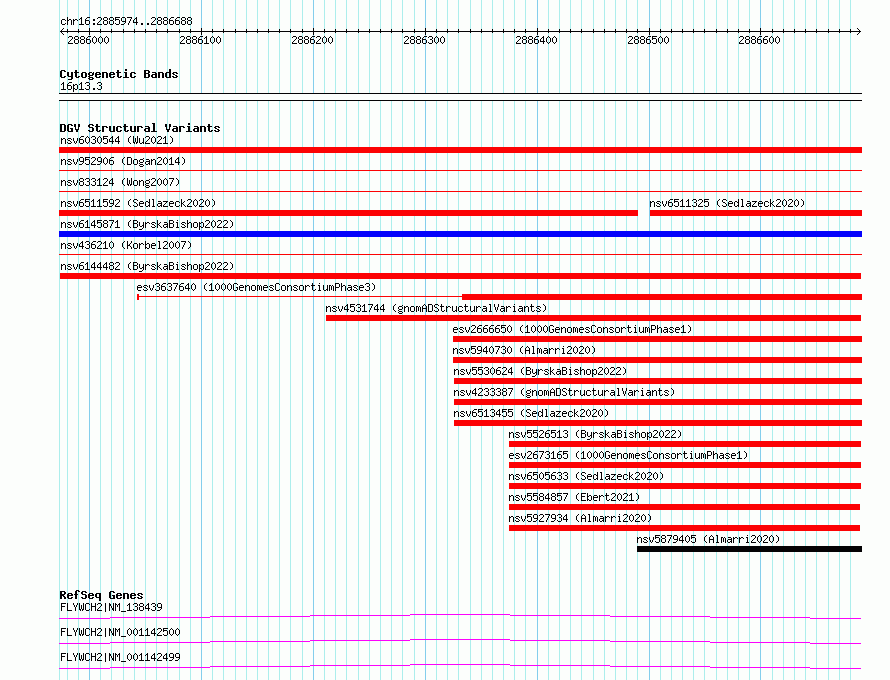Click the nsv5530624 red variant bar
Viewport: 890px width, 680px height.
(658, 381)
